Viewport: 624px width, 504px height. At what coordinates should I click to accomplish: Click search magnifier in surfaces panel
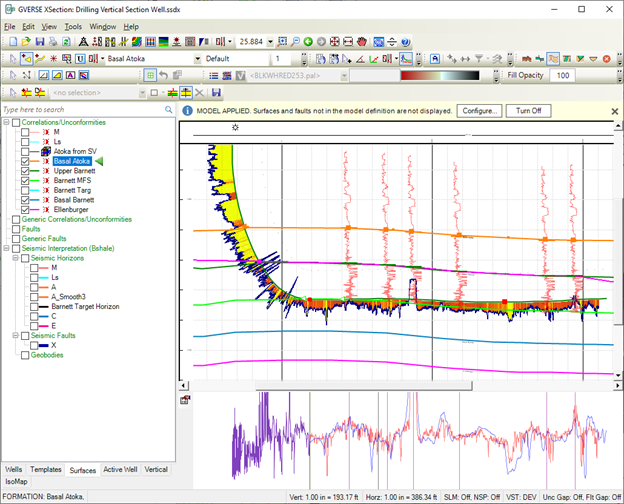[169, 109]
